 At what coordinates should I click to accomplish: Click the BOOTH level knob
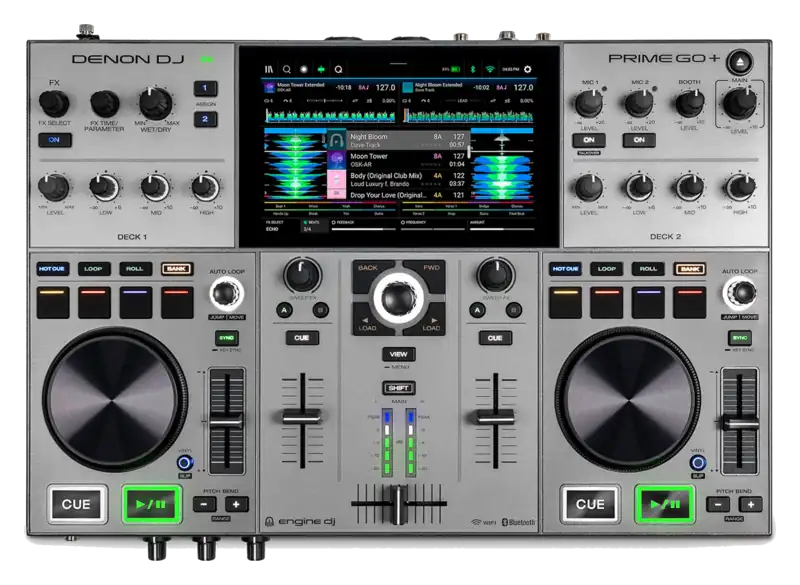coord(689,104)
